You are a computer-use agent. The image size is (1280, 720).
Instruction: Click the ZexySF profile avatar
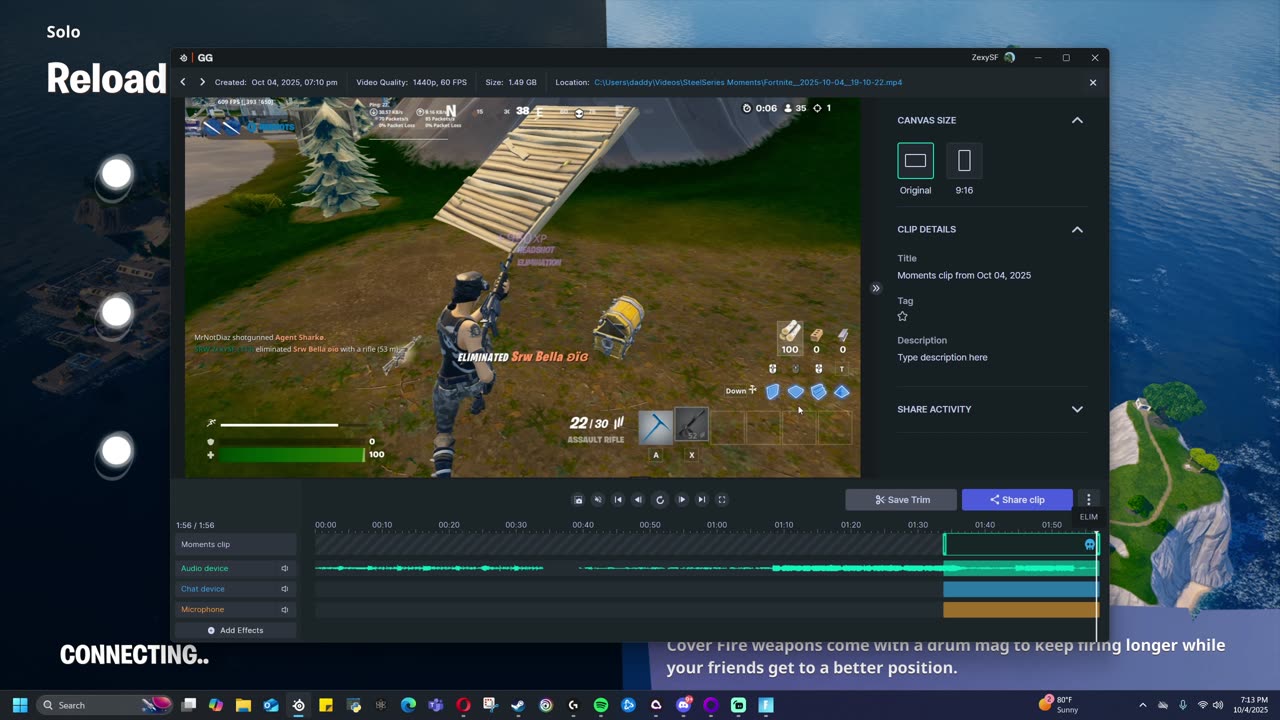(x=1009, y=57)
